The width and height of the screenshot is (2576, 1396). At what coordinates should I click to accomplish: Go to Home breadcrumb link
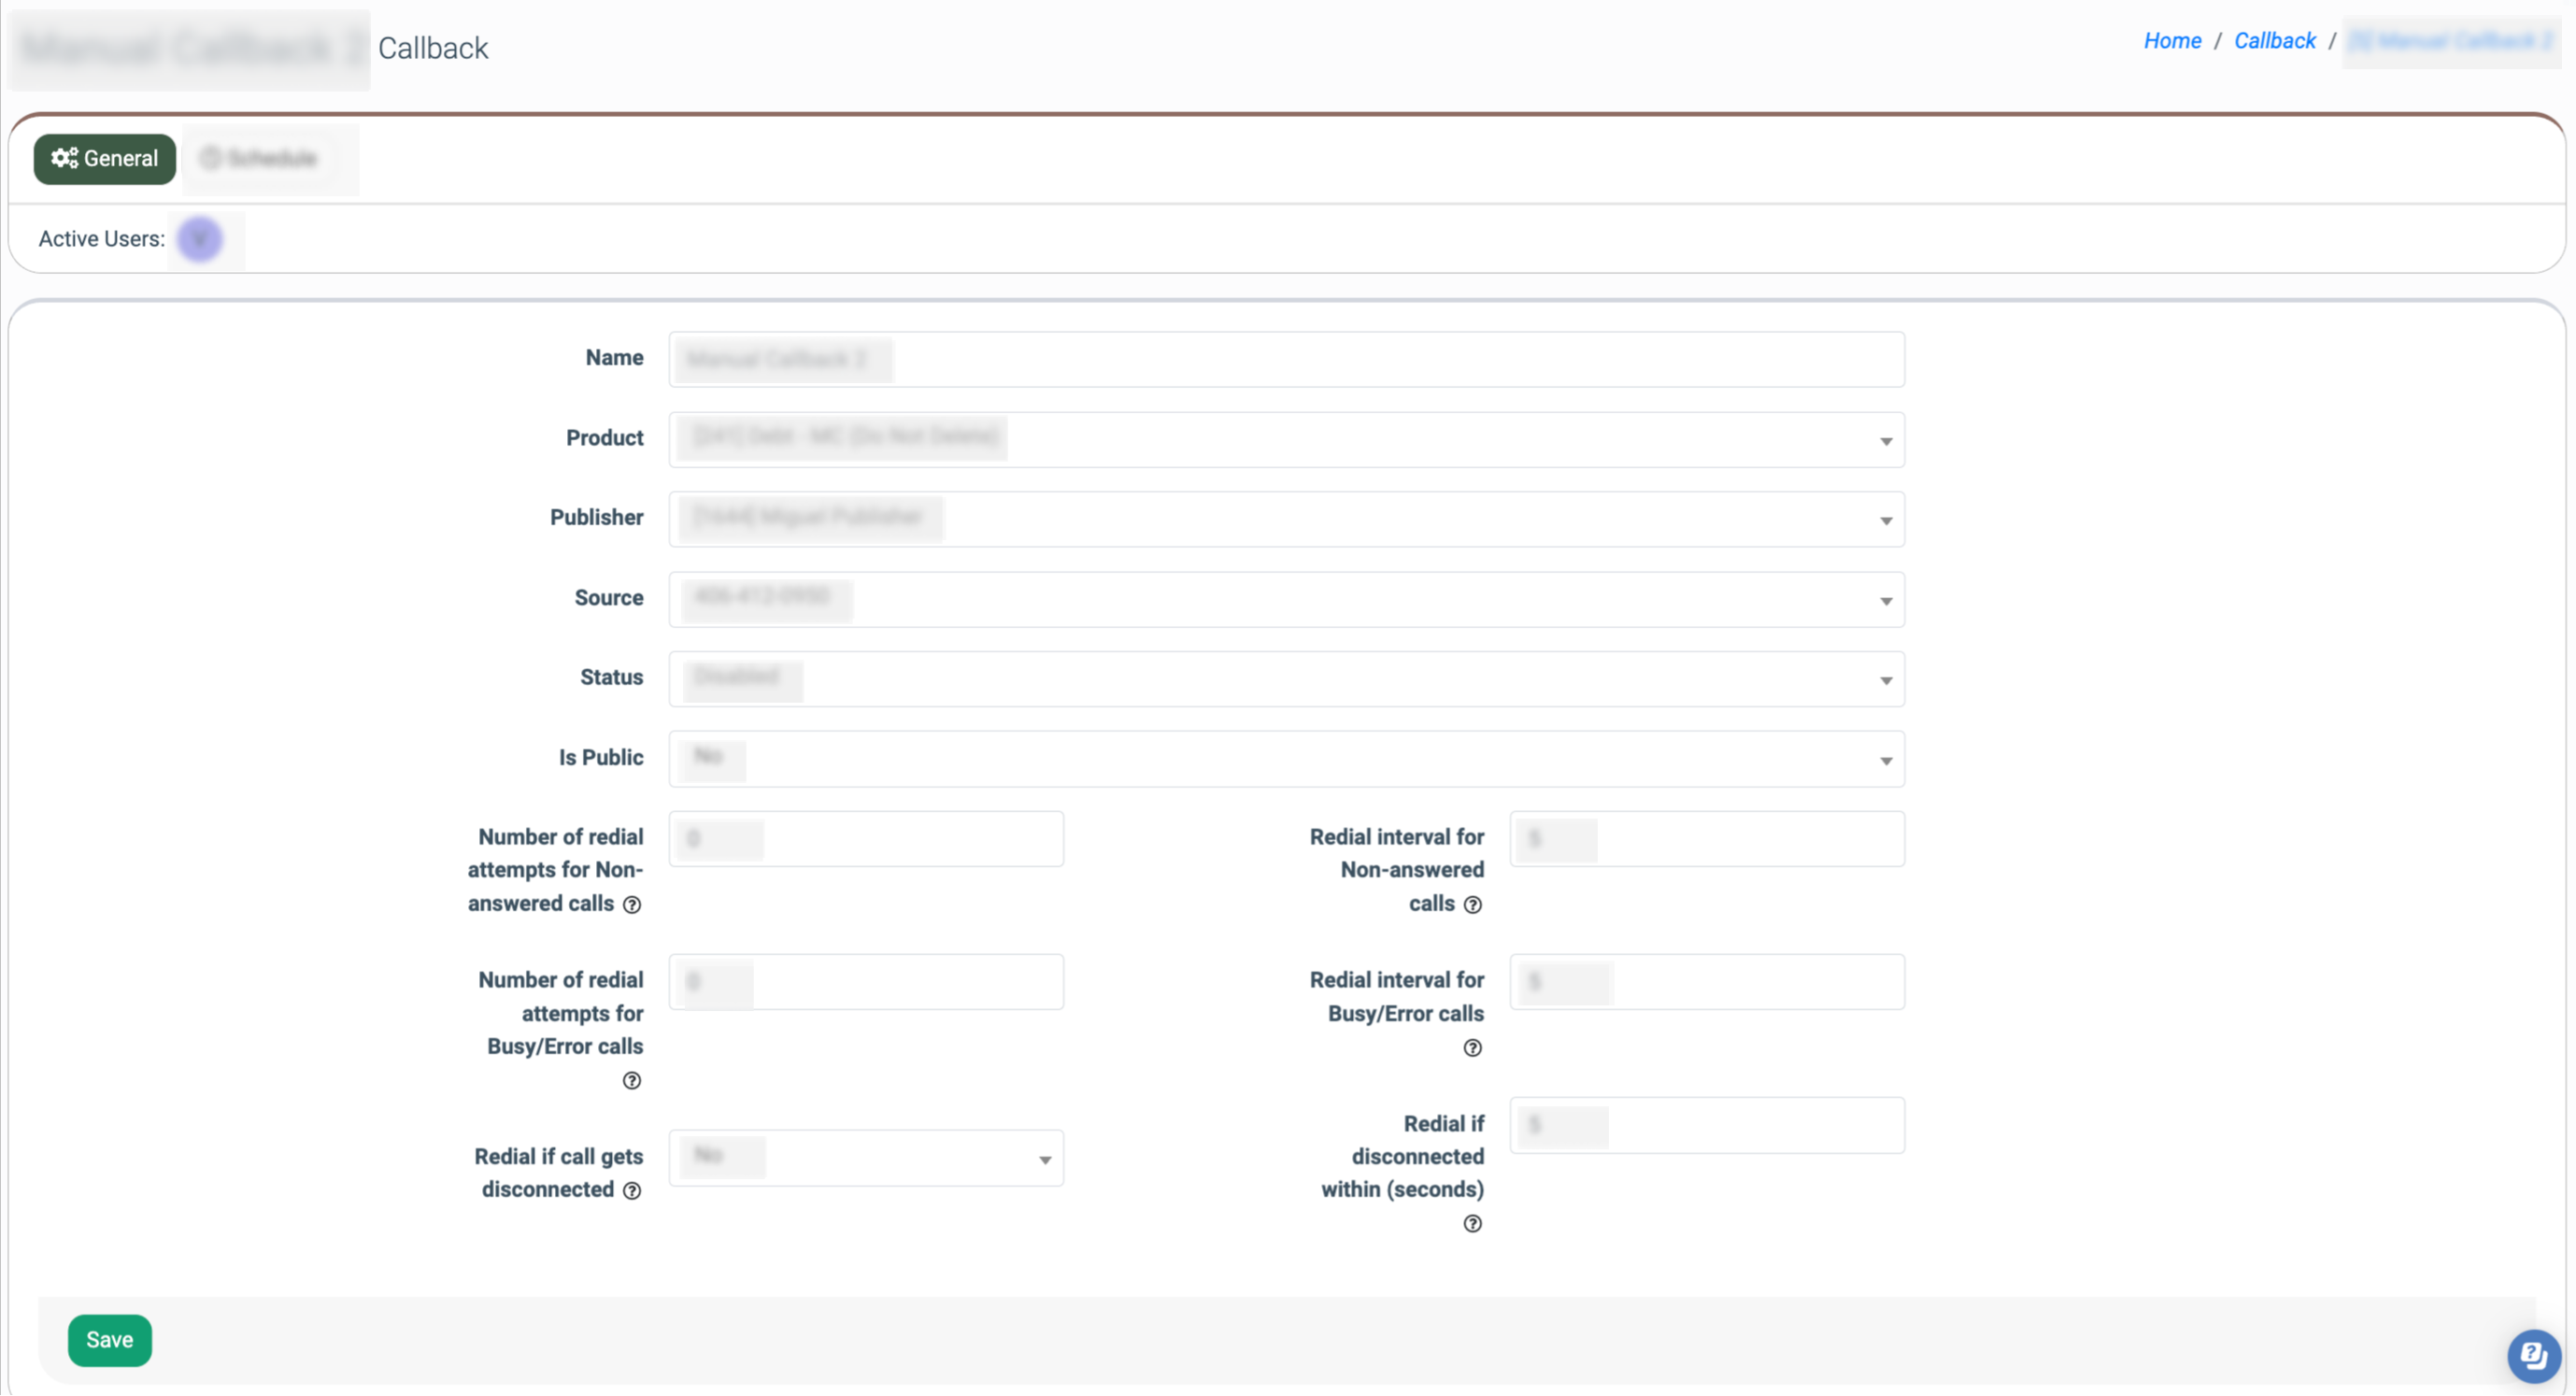[2172, 41]
